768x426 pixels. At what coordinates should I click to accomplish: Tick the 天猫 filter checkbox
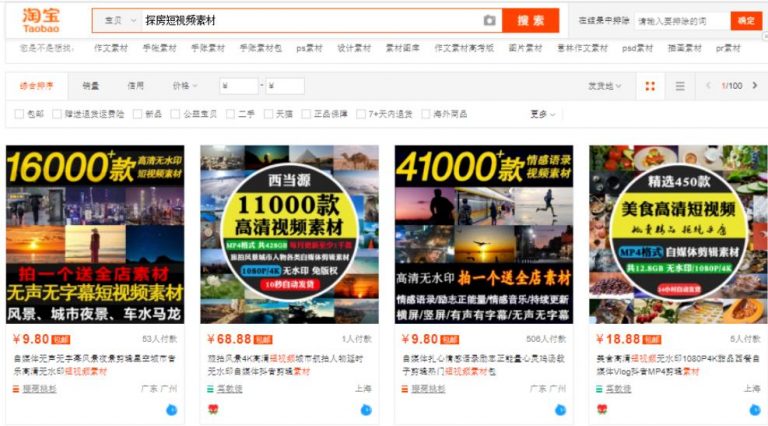pos(268,114)
